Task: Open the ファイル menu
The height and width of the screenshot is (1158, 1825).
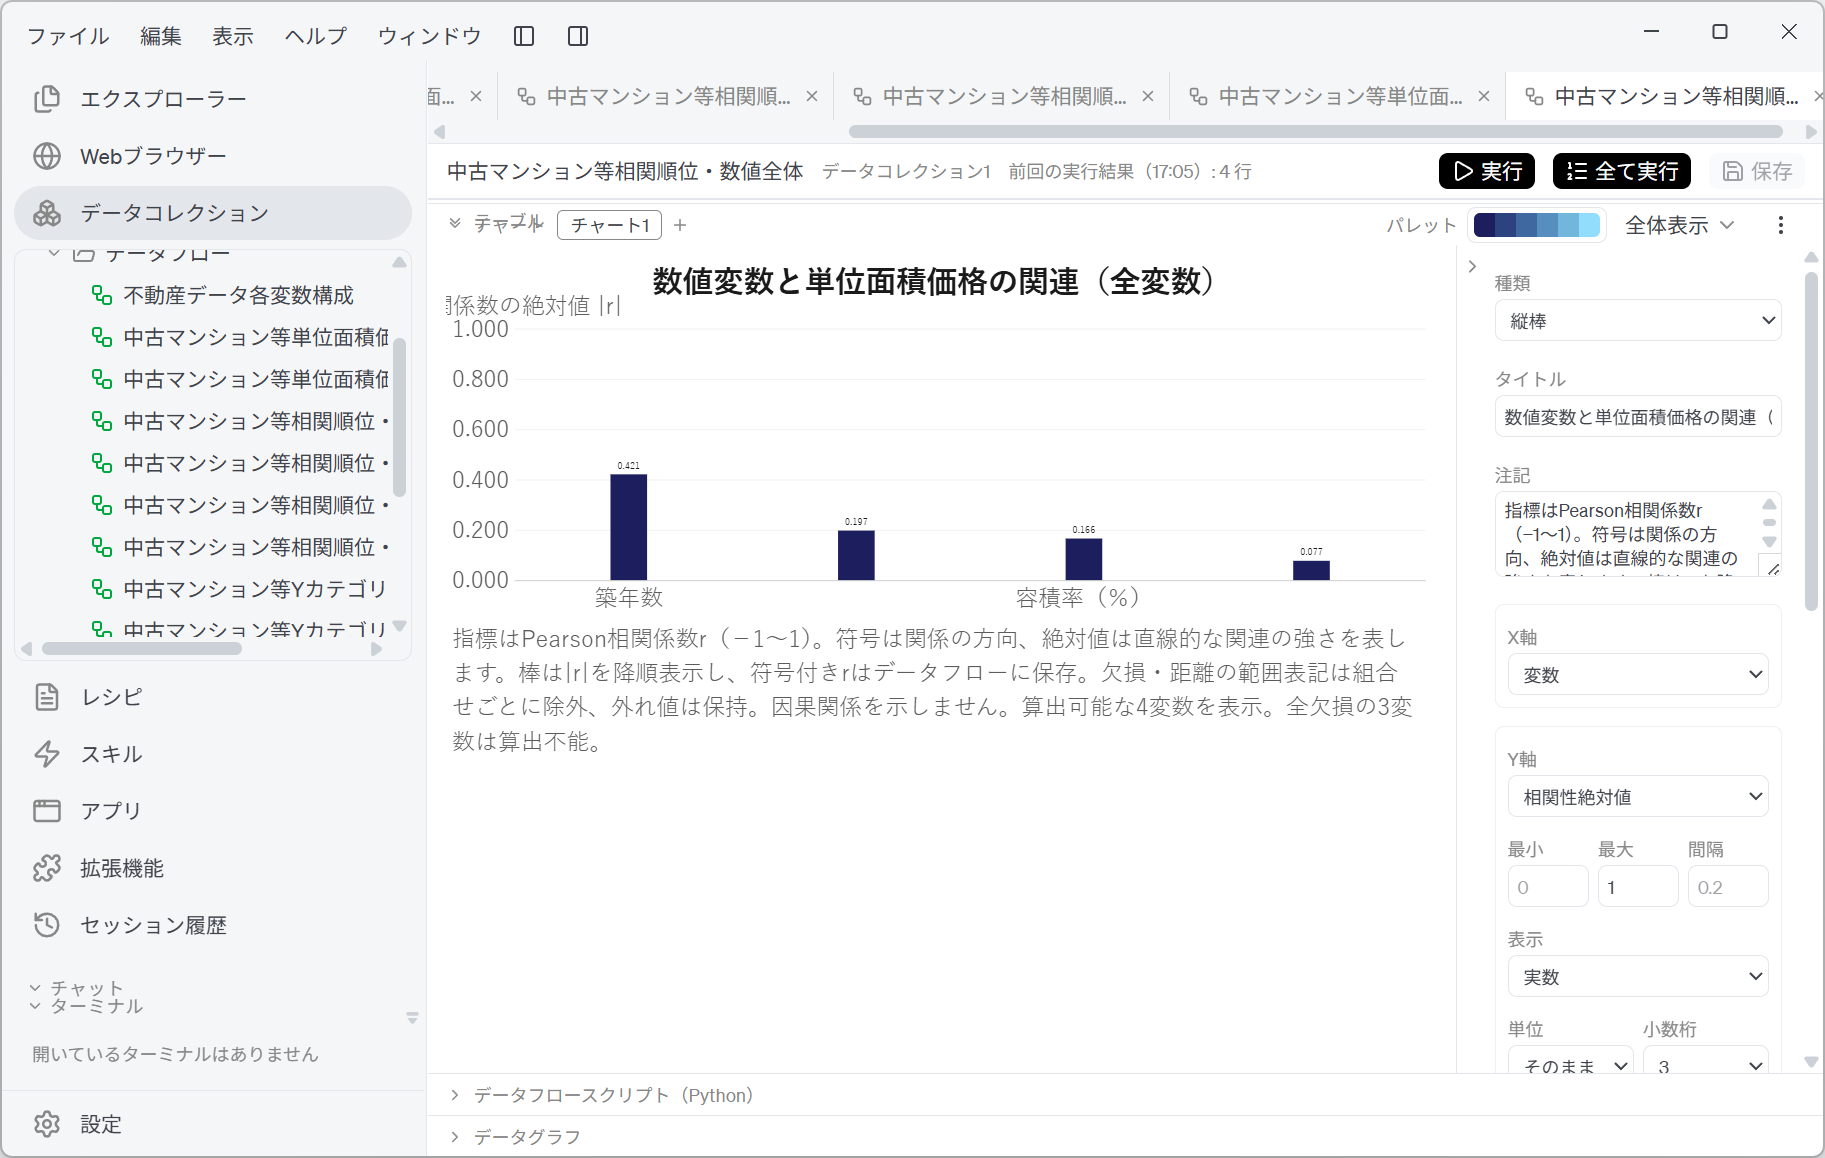Action: 68,36
